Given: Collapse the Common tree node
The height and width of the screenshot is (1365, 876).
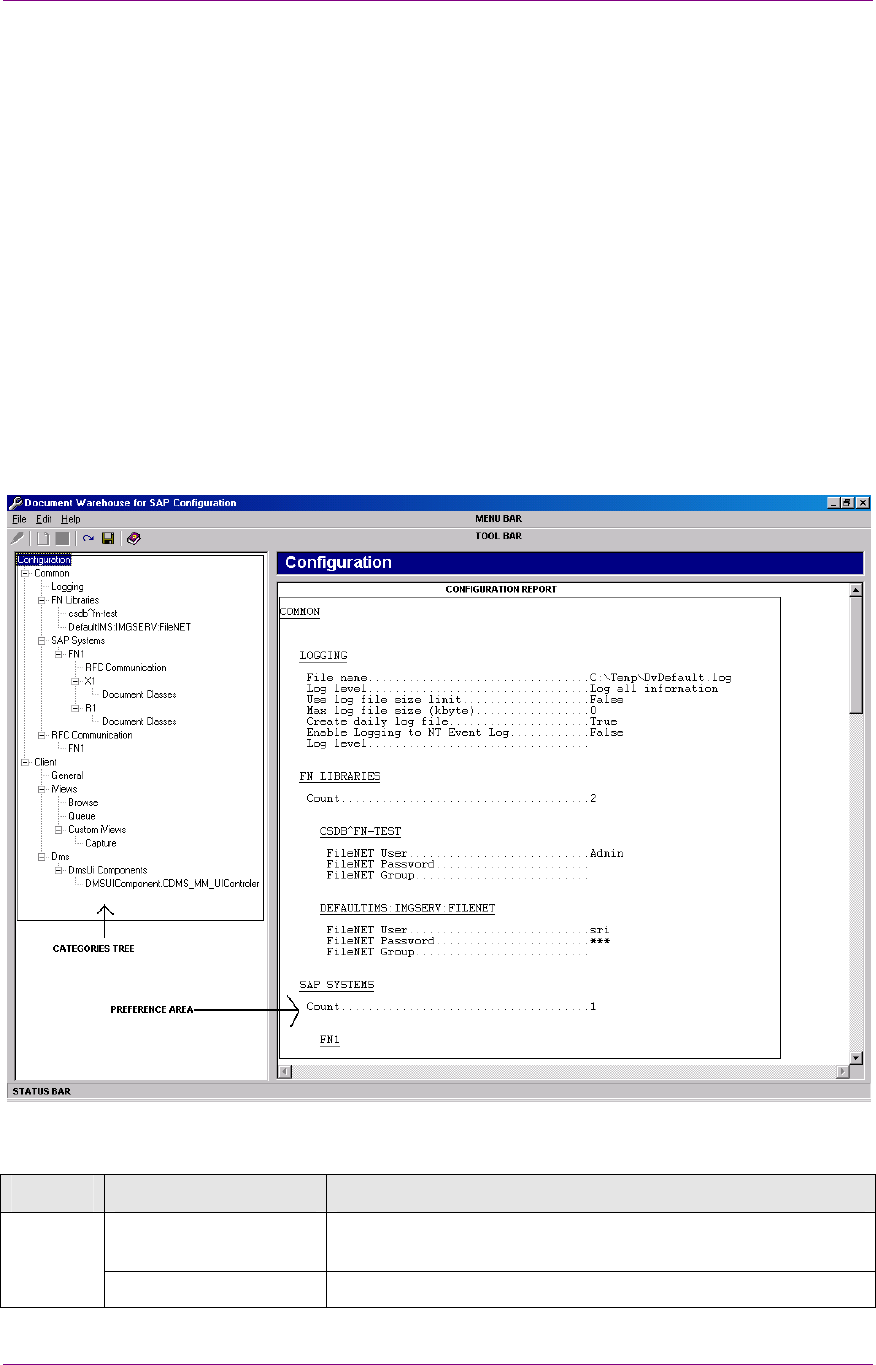Looking at the screenshot, I should click(x=25, y=573).
